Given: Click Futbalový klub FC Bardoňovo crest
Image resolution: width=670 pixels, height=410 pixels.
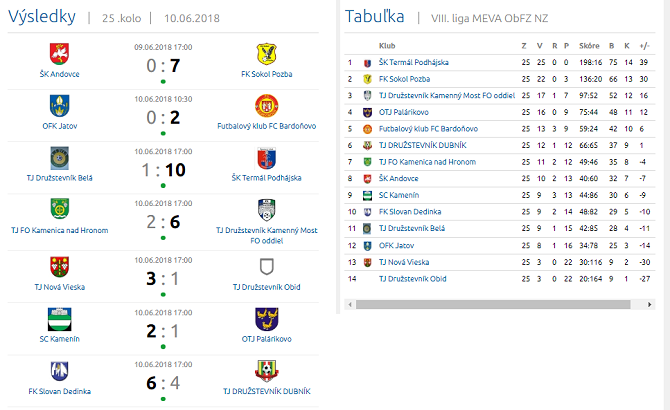Looking at the screenshot, I should click(x=266, y=105).
